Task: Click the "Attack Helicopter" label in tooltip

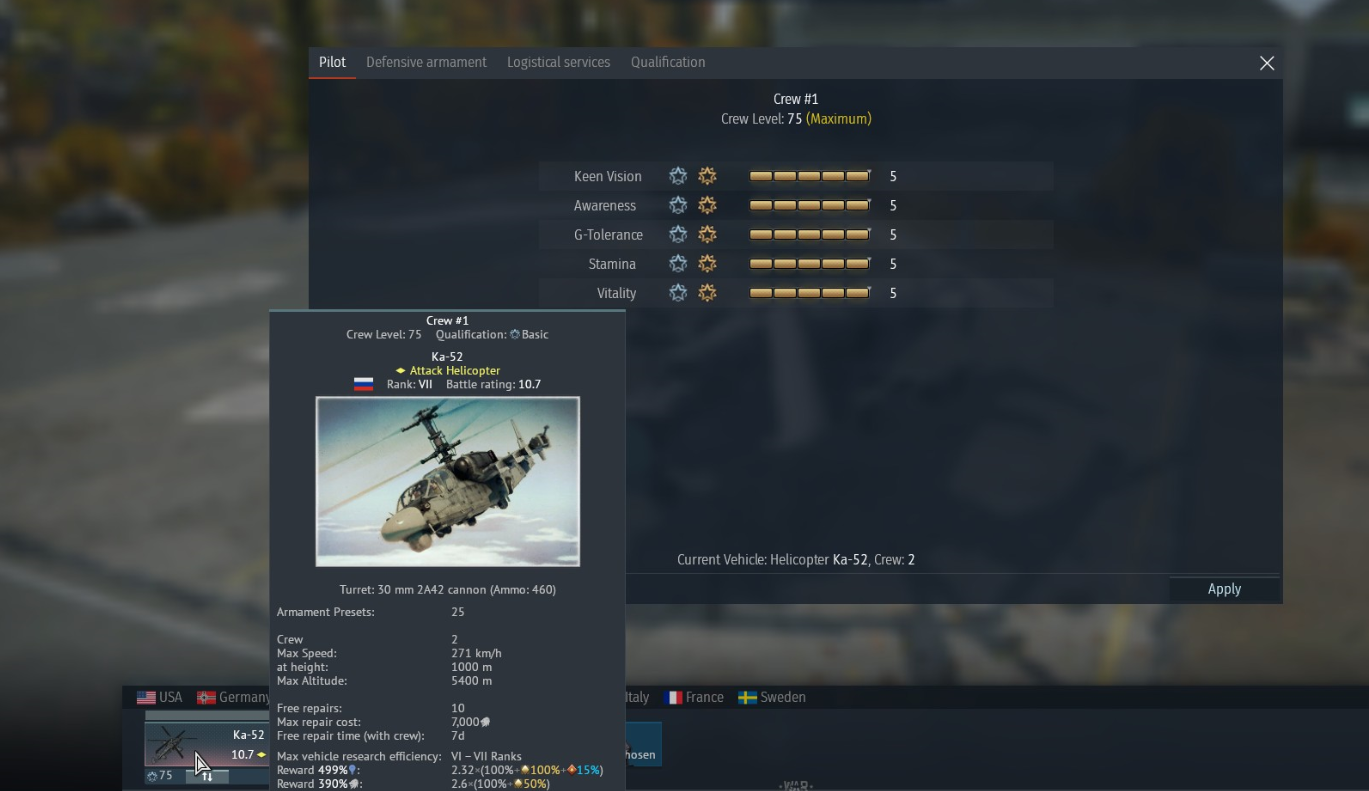Action: click(455, 370)
